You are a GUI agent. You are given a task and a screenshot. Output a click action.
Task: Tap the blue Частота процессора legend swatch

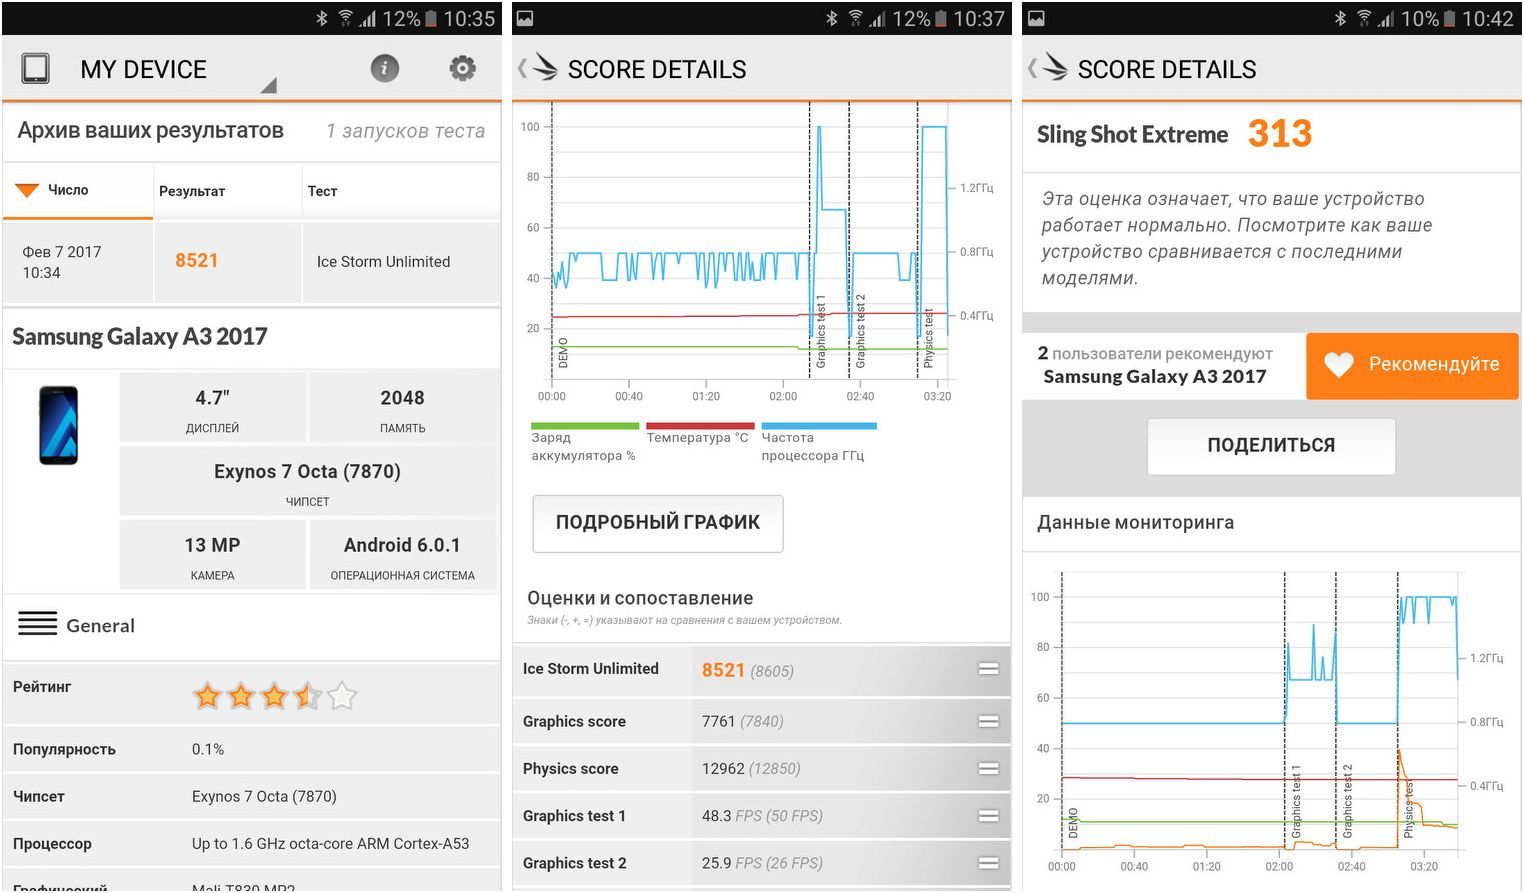[x=818, y=426]
